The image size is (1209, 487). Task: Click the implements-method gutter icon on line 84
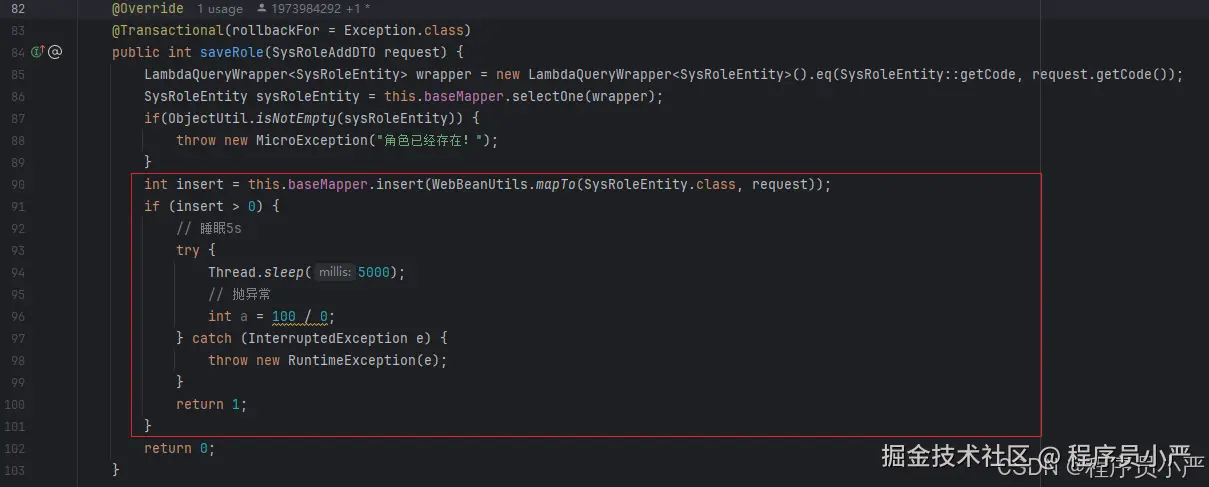pos(38,52)
